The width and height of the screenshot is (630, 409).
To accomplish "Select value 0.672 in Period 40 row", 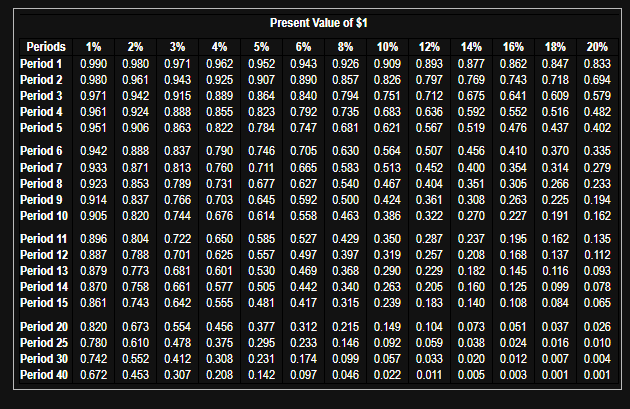I will tap(94, 375).
